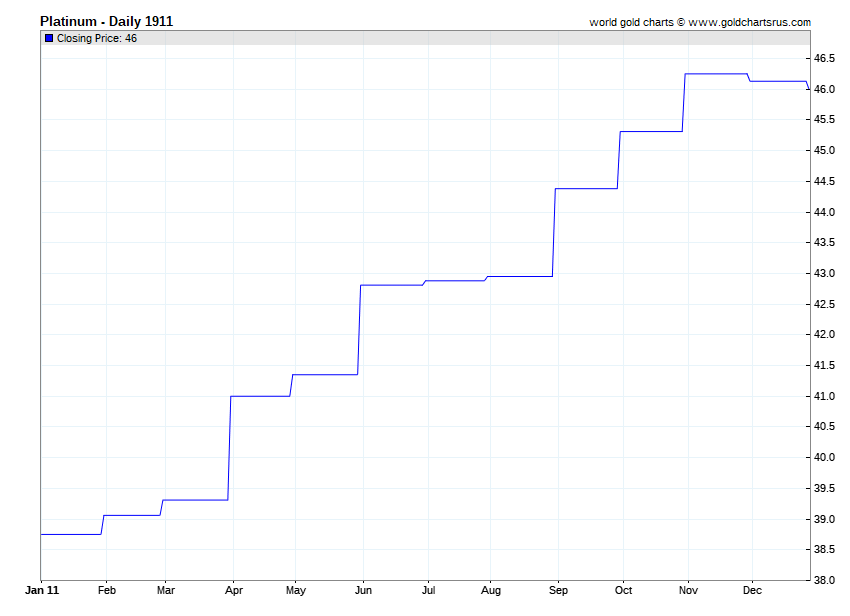Click the 41.0 y-axis price label
Image resolution: width=850 pixels, height=616 pixels.
click(825, 397)
